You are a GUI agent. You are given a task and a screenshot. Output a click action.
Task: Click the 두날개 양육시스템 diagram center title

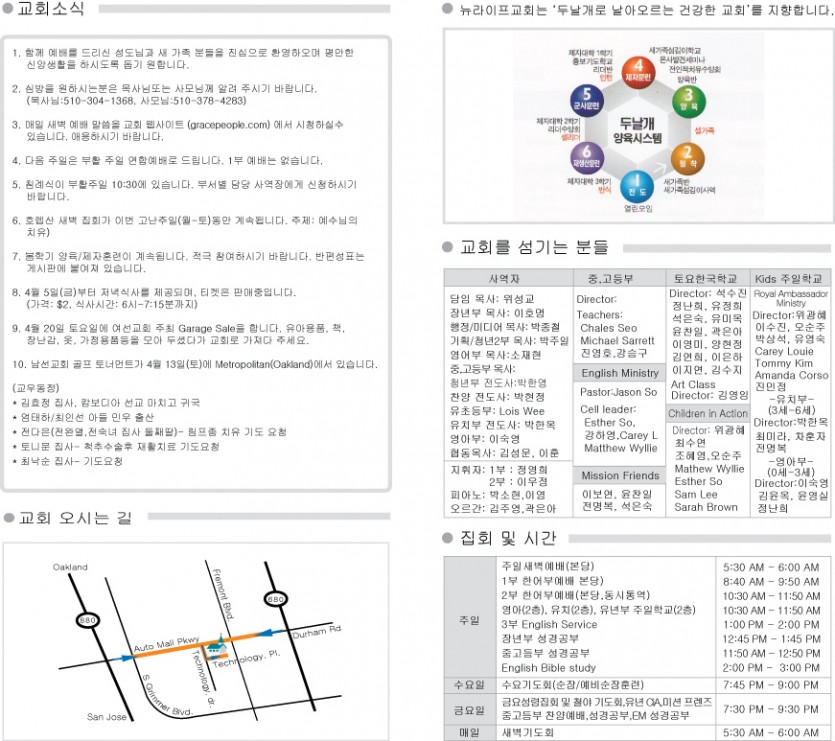(x=637, y=131)
